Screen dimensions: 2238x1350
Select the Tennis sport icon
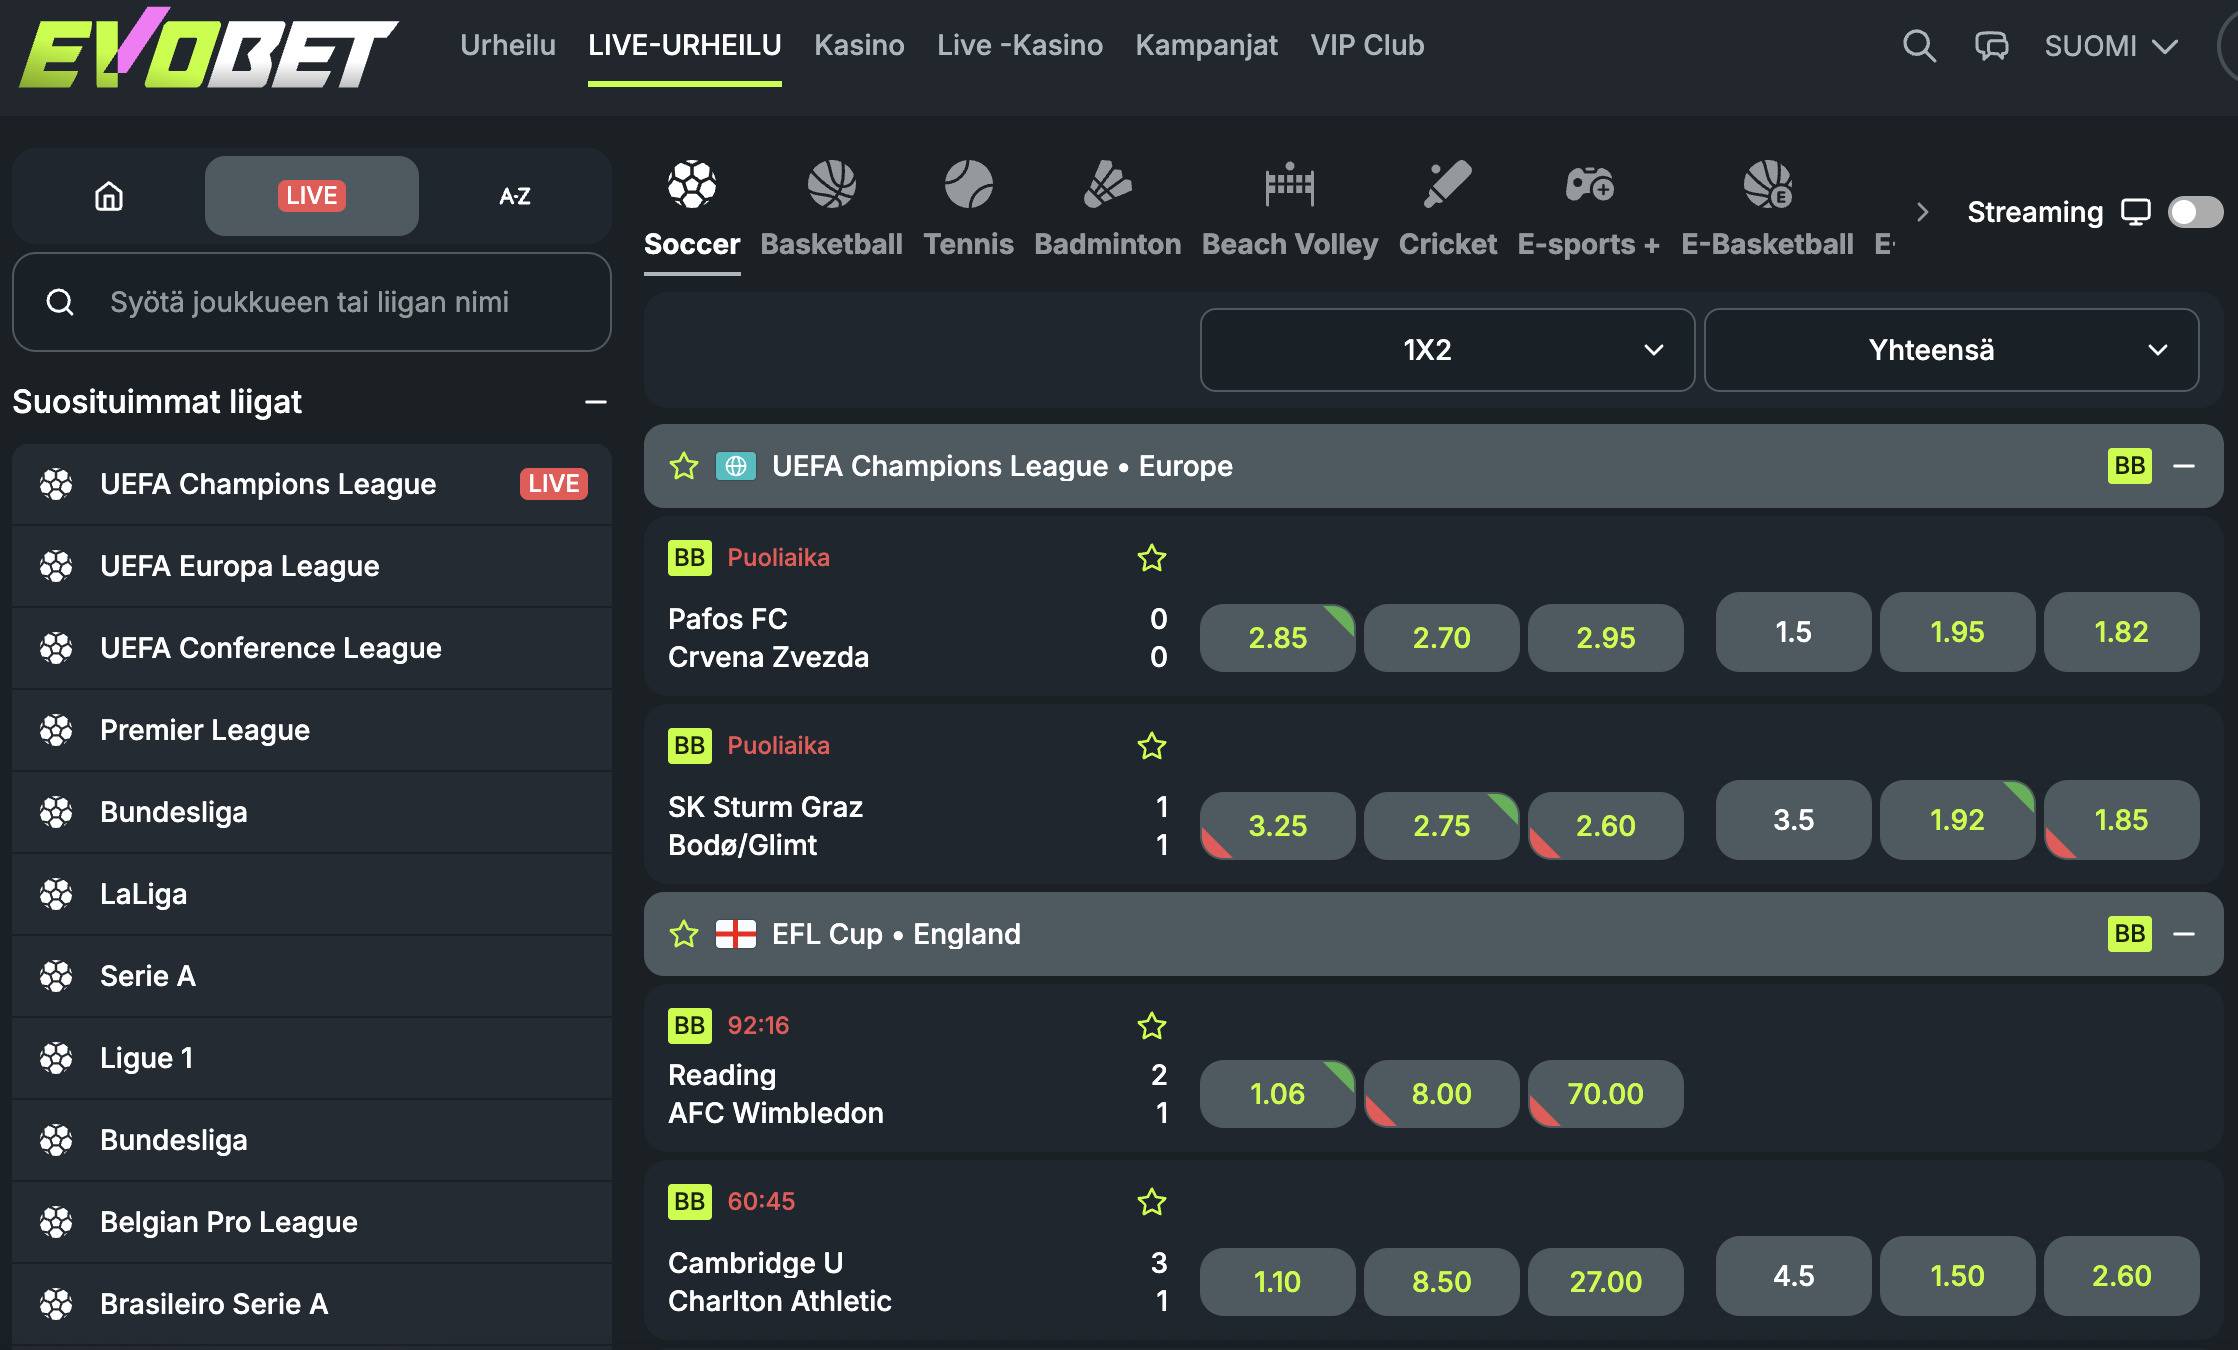point(968,184)
